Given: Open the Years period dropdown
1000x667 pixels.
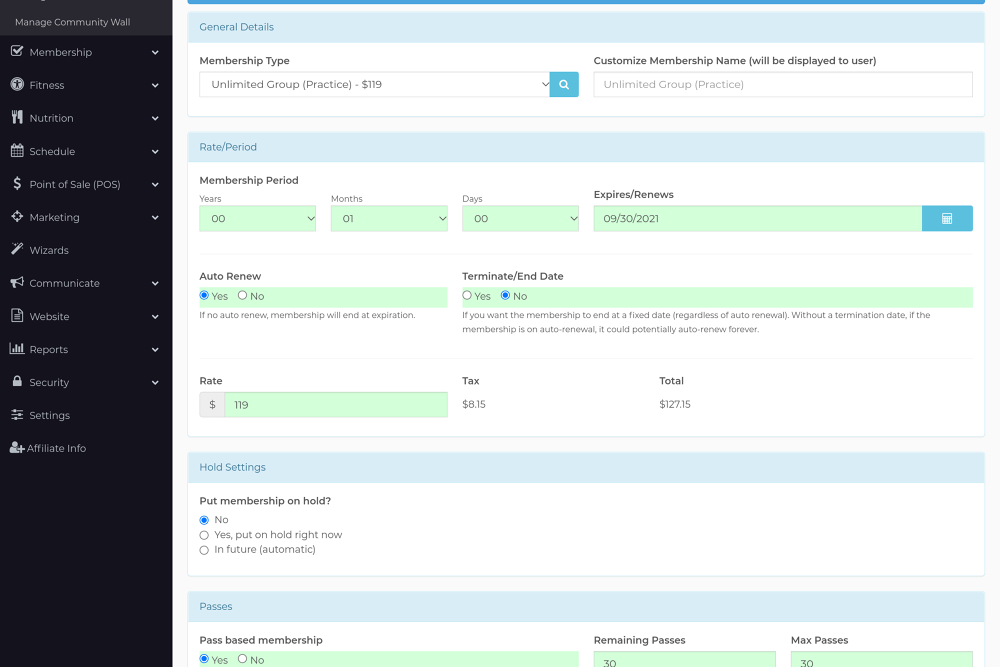Looking at the screenshot, I should pos(258,219).
